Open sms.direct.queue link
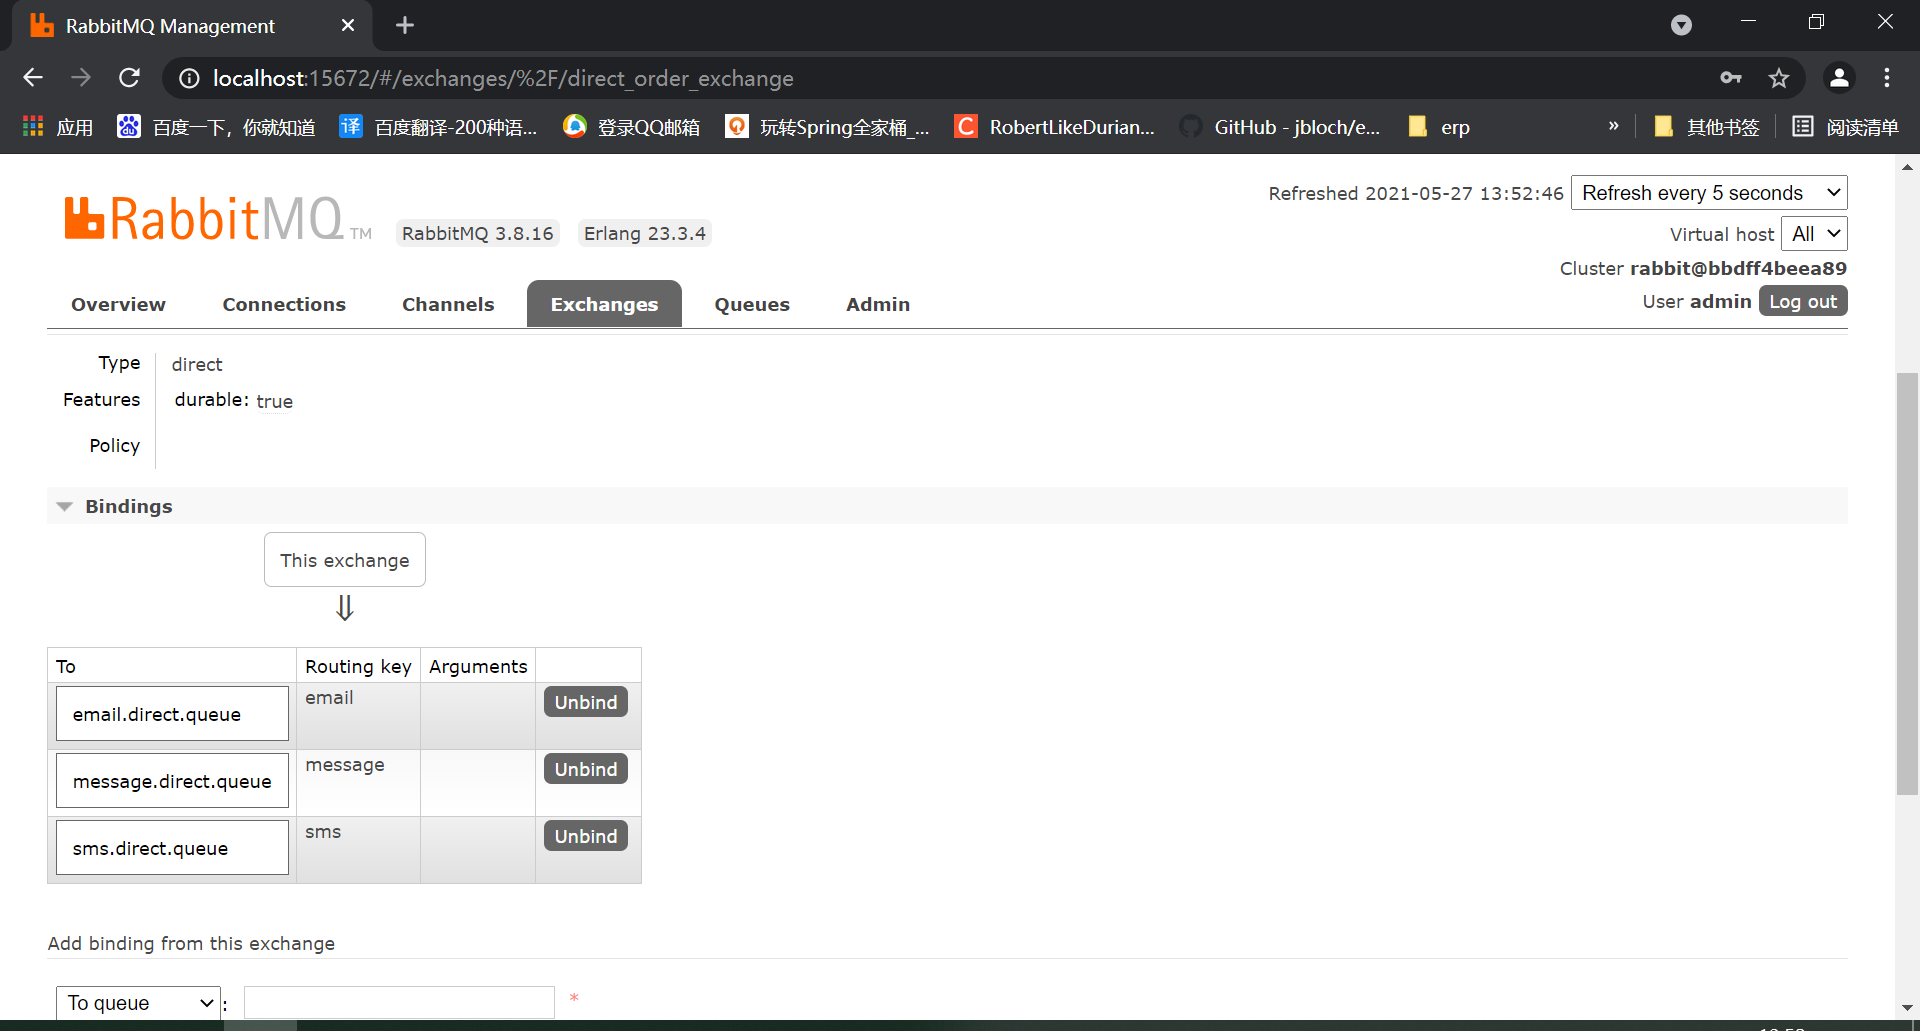The width and height of the screenshot is (1920, 1031). (x=150, y=848)
